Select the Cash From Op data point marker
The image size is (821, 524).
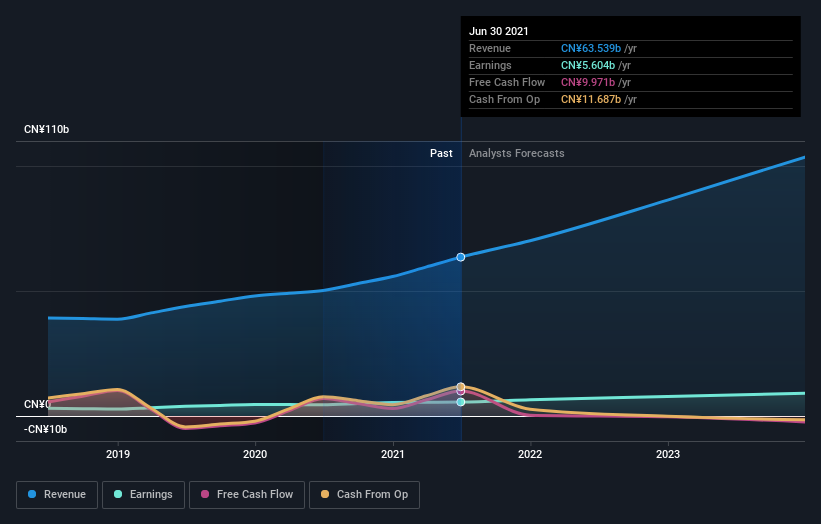pyautogui.click(x=461, y=387)
